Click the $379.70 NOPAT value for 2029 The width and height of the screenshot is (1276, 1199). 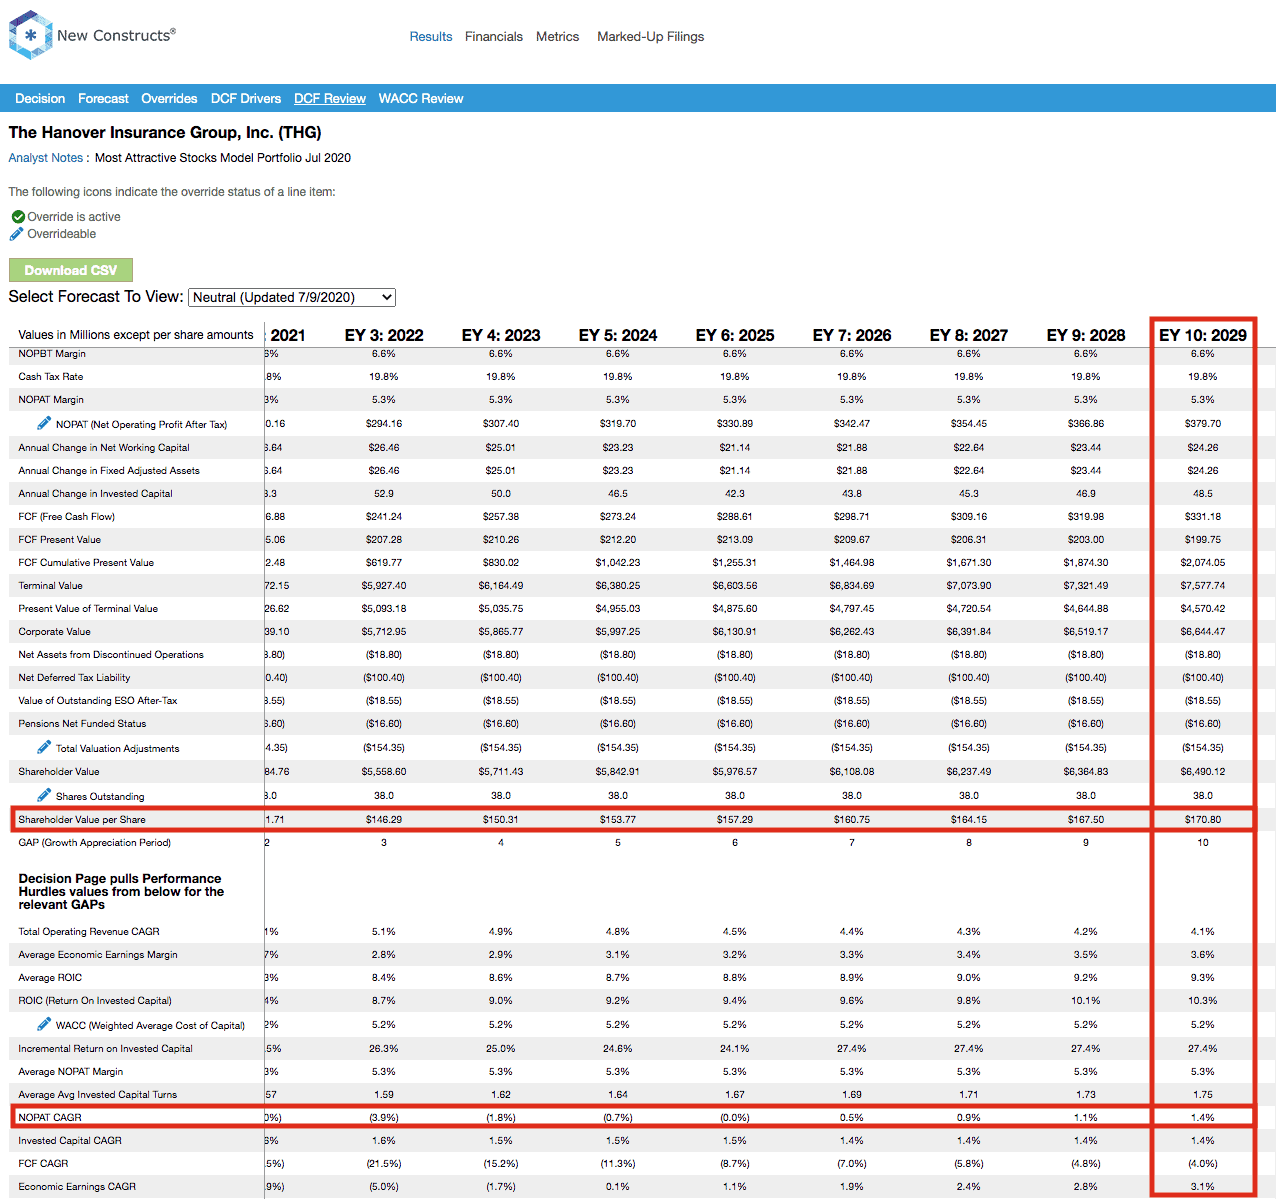tap(1203, 423)
